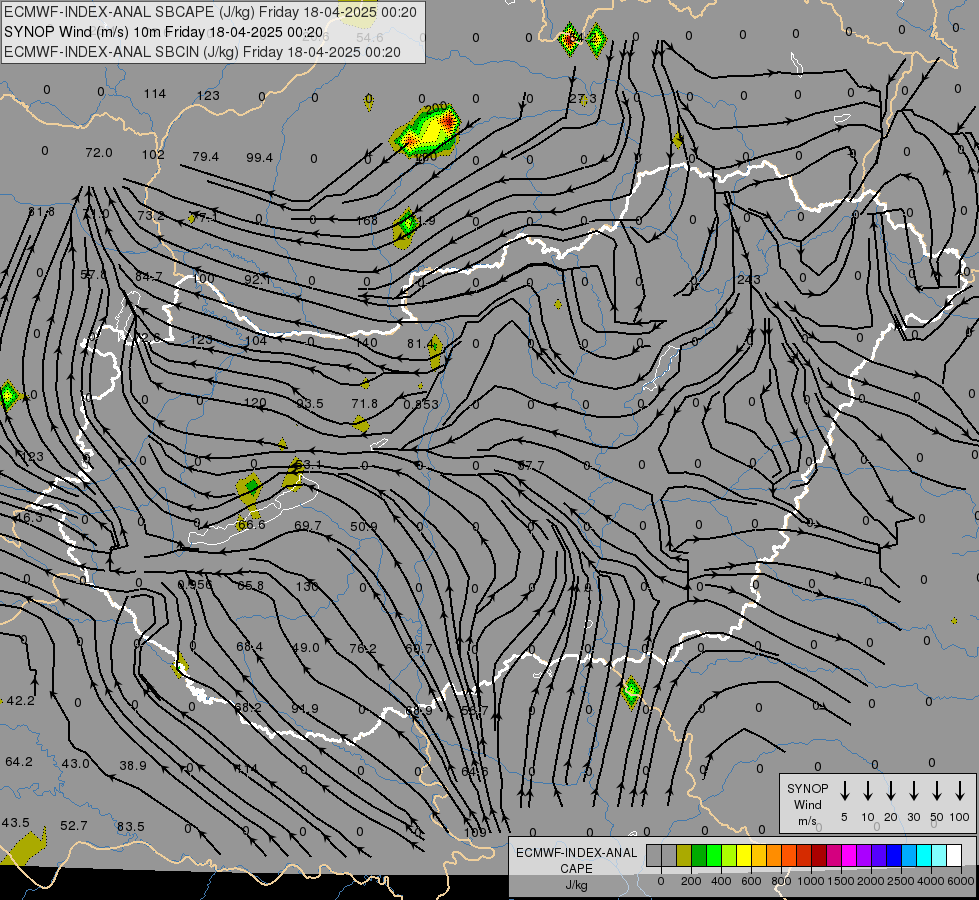
Task: Click the J/kg unit label in legend
Action: (576, 885)
